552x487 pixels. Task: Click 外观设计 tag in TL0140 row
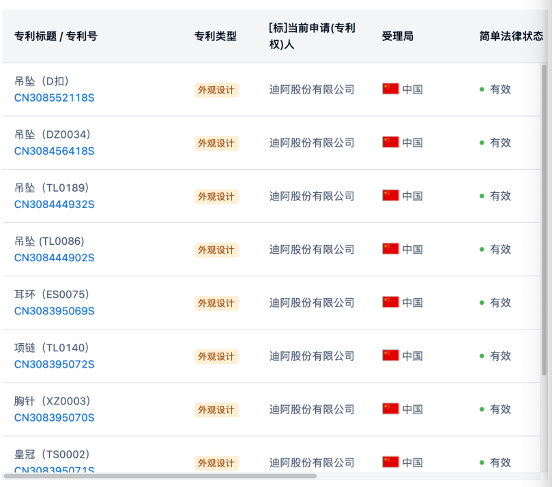[216, 356]
